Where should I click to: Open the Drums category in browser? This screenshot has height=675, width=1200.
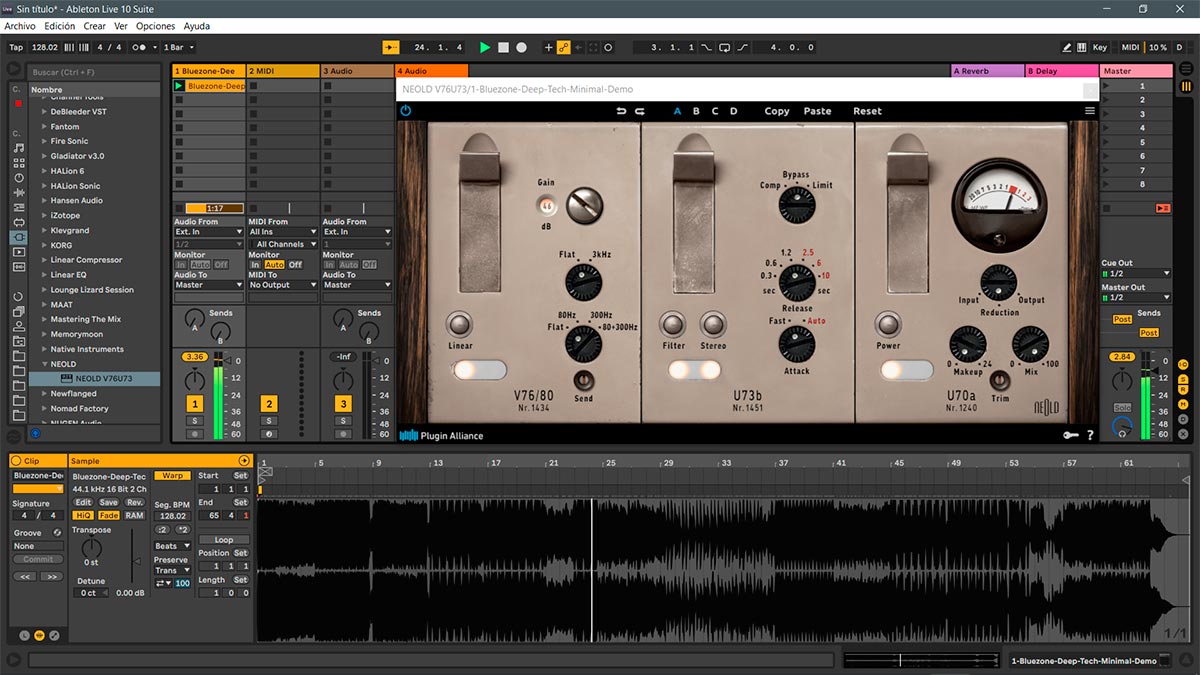19,163
